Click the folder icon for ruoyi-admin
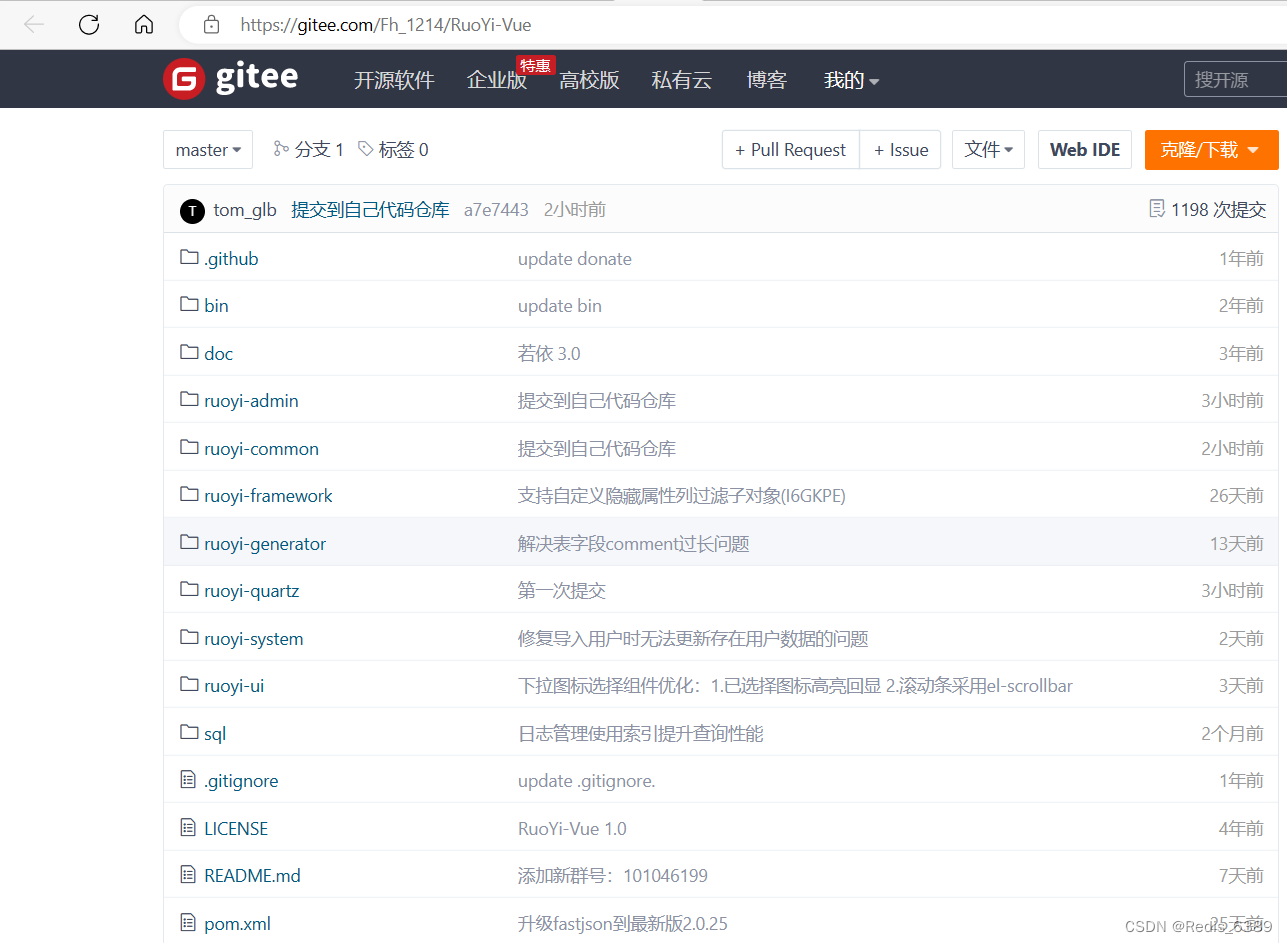 (189, 399)
